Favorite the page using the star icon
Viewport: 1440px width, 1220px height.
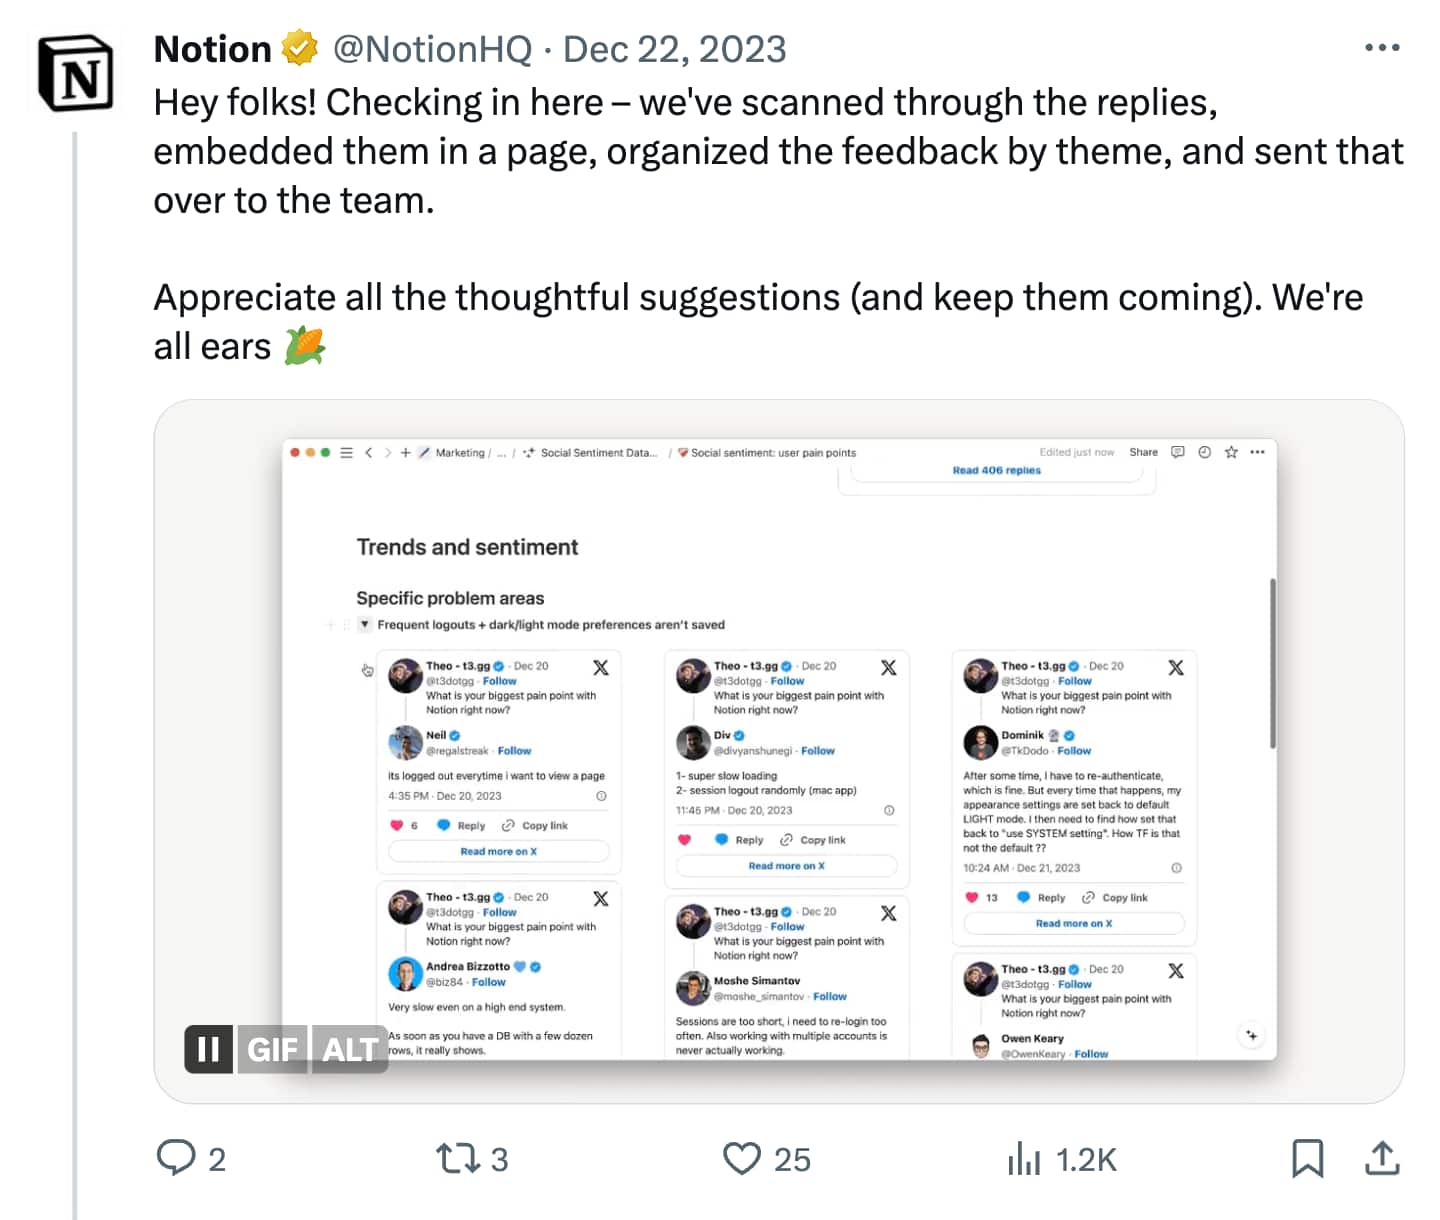1231,452
